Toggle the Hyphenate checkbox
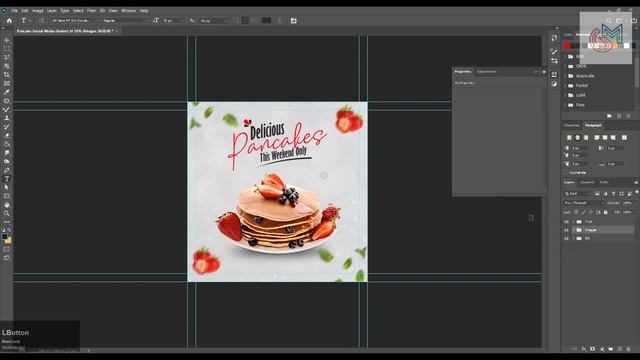640x360 pixels. click(566, 173)
